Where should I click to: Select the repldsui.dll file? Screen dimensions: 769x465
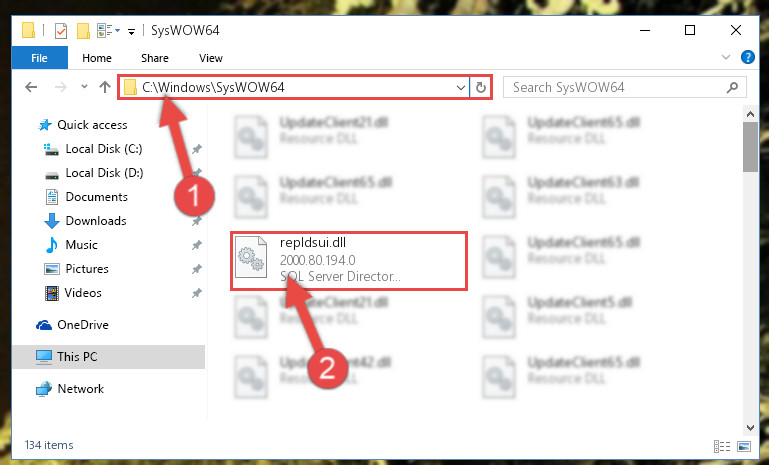348,260
